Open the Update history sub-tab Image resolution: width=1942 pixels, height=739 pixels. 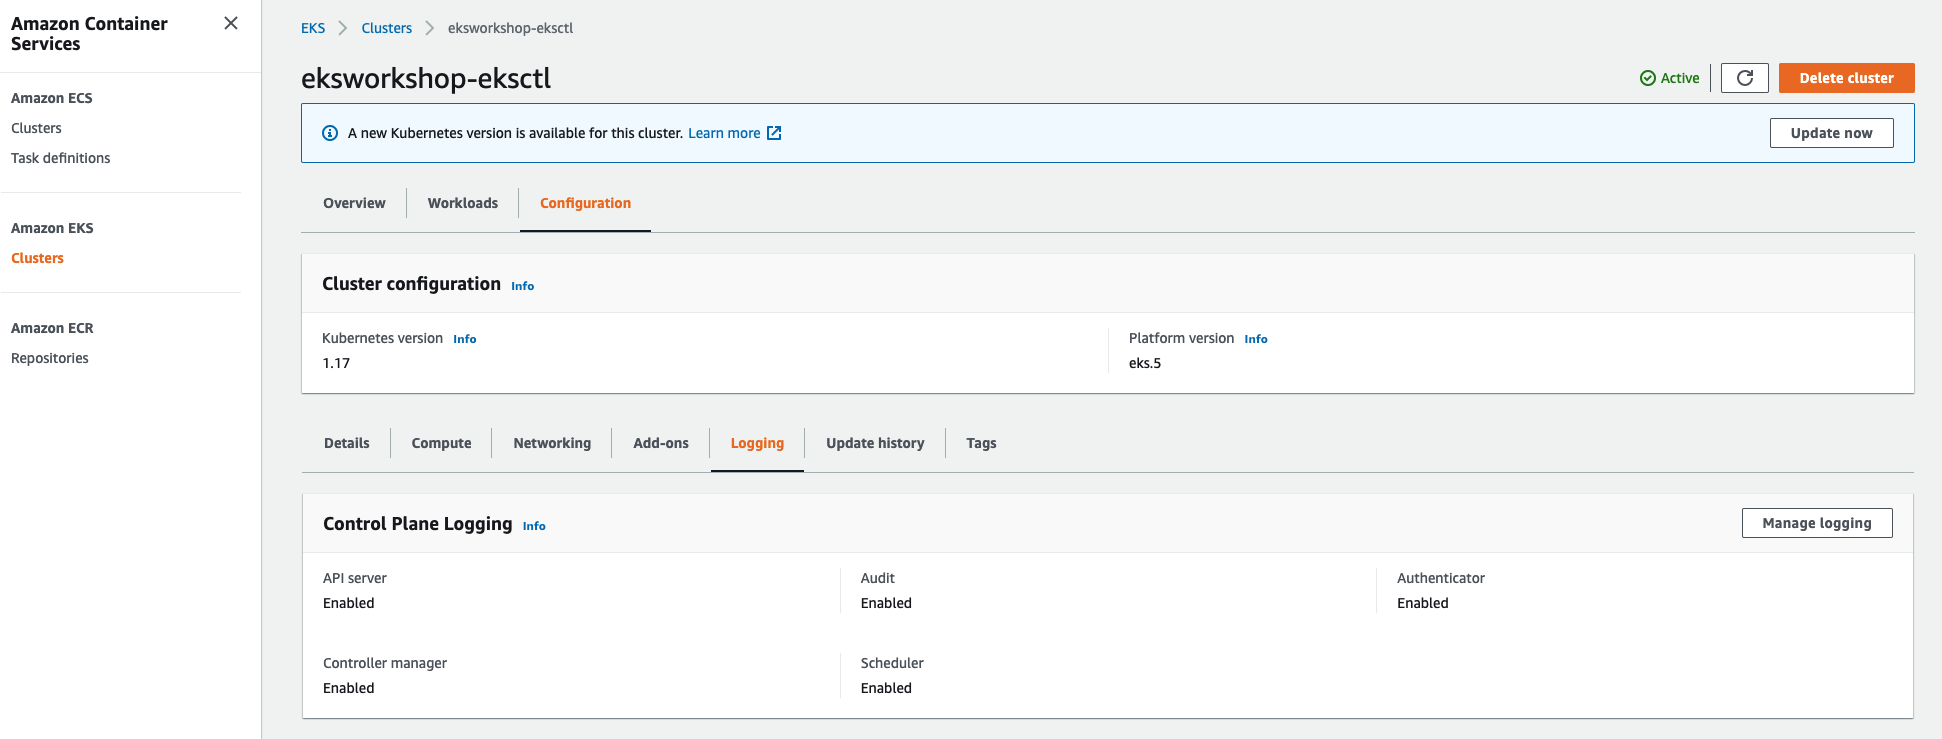[x=875, y=443]
